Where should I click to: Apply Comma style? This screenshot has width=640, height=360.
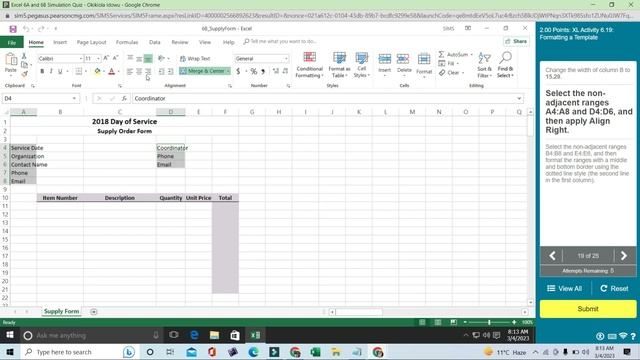tap(263, 71)
